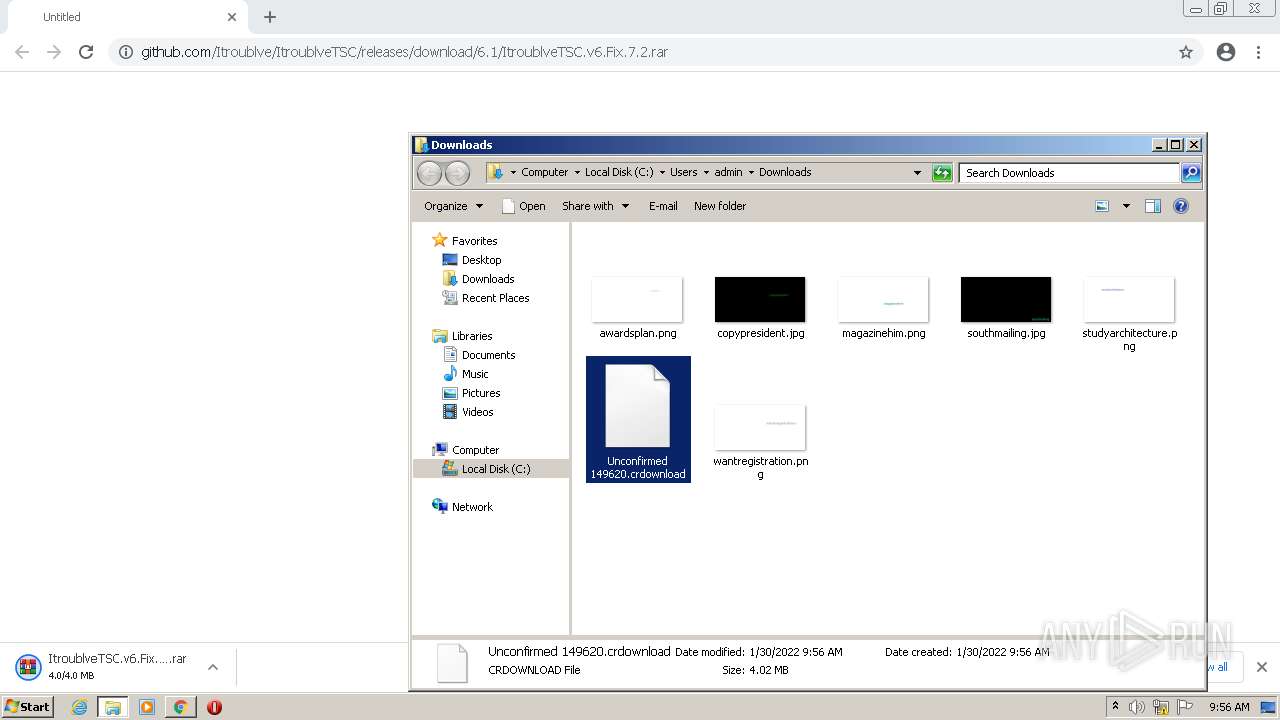Click the Libraries group header
Viewport: 1280px width, 720px height.
click(462, 336)
